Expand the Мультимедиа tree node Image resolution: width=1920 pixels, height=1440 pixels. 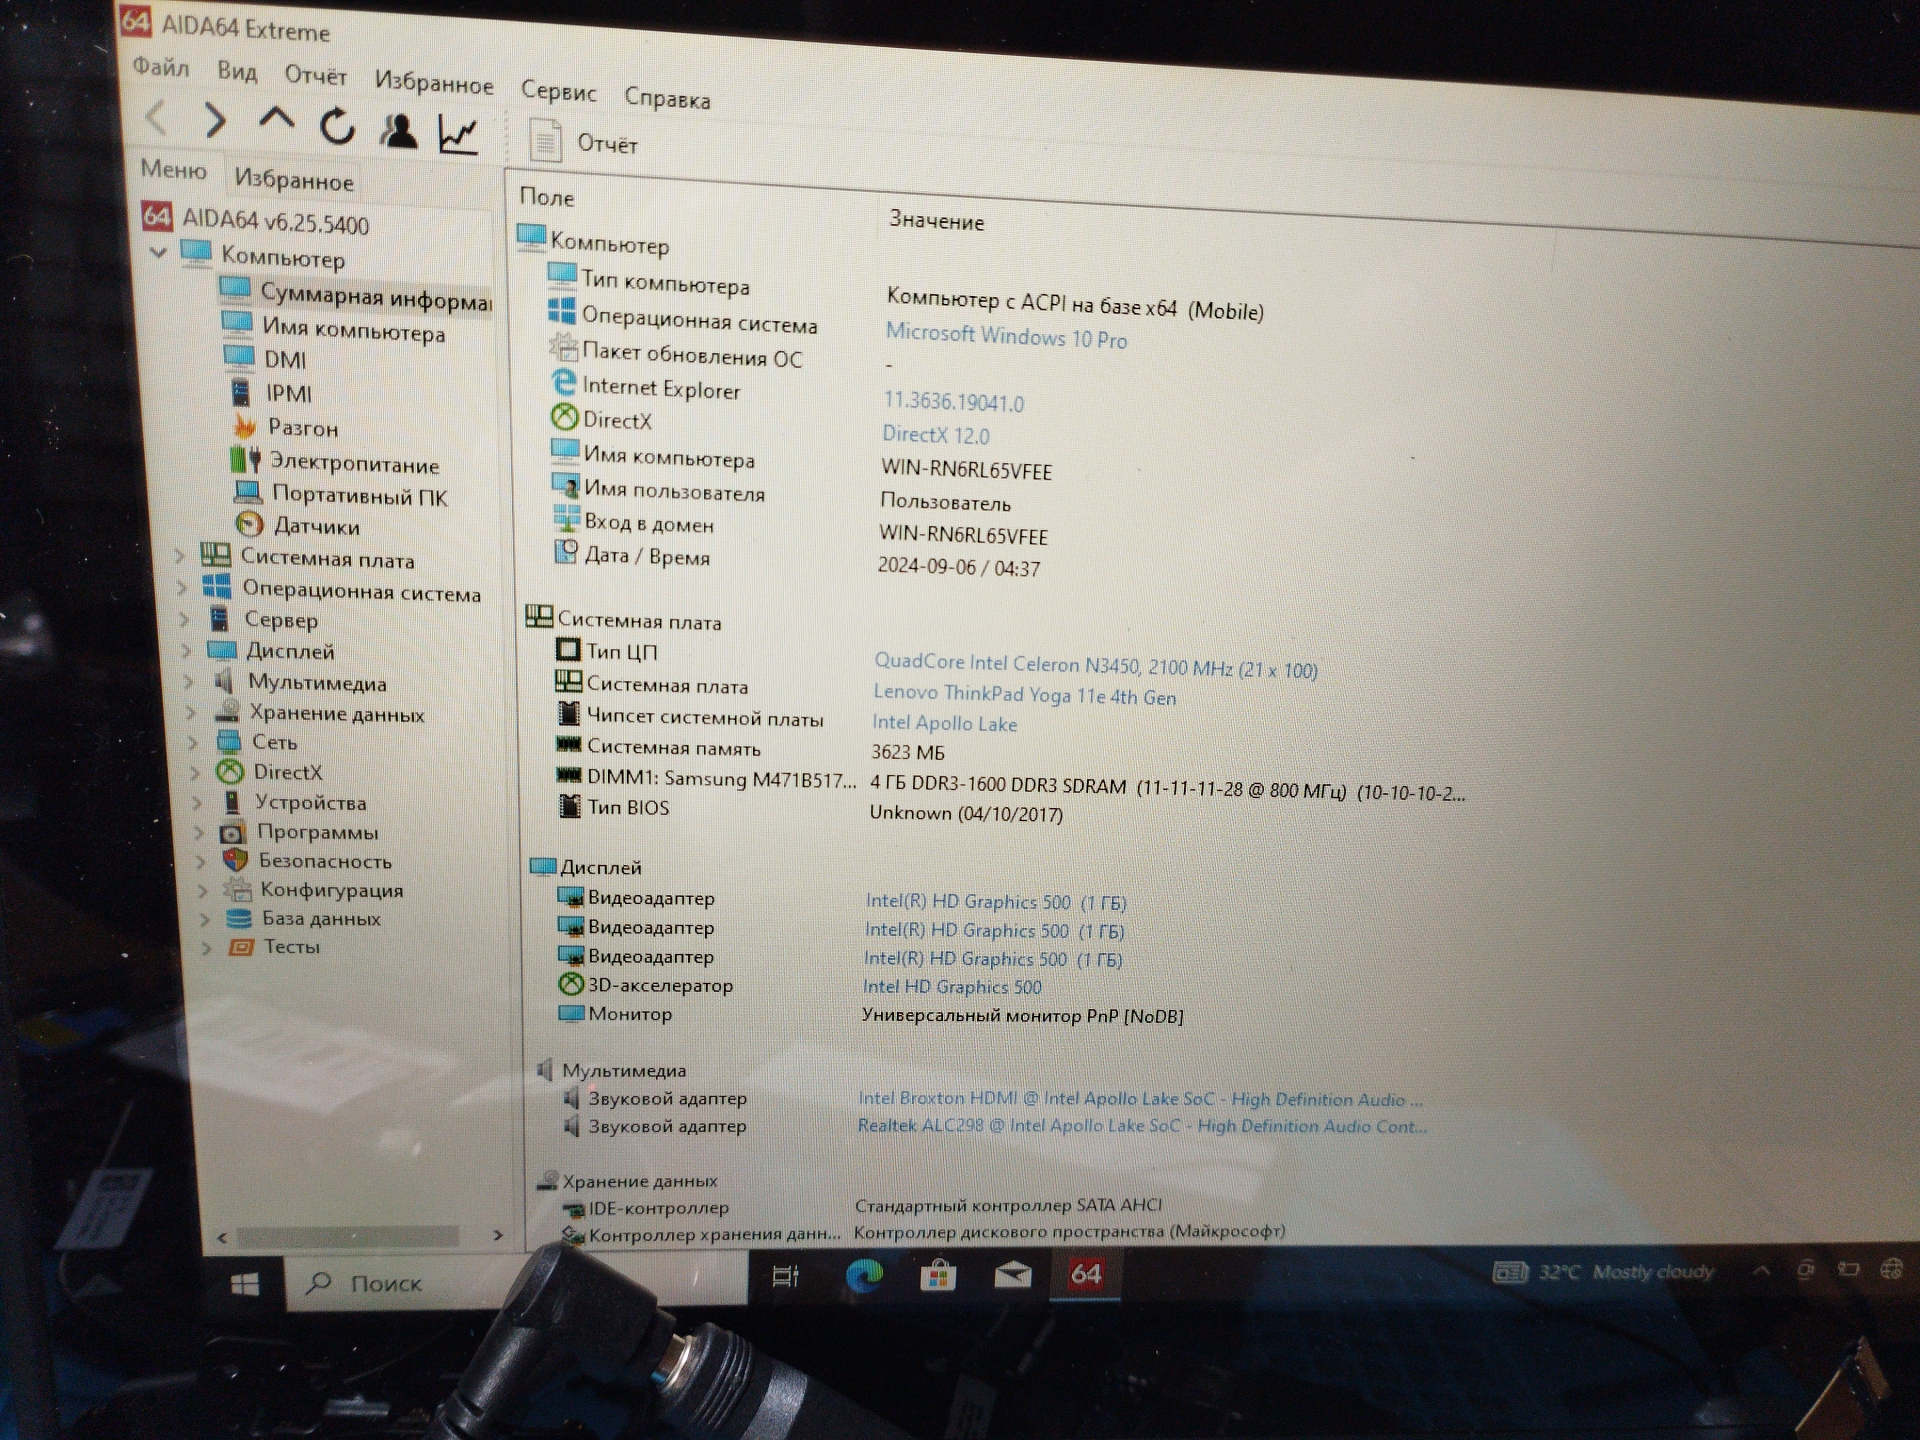189,681
